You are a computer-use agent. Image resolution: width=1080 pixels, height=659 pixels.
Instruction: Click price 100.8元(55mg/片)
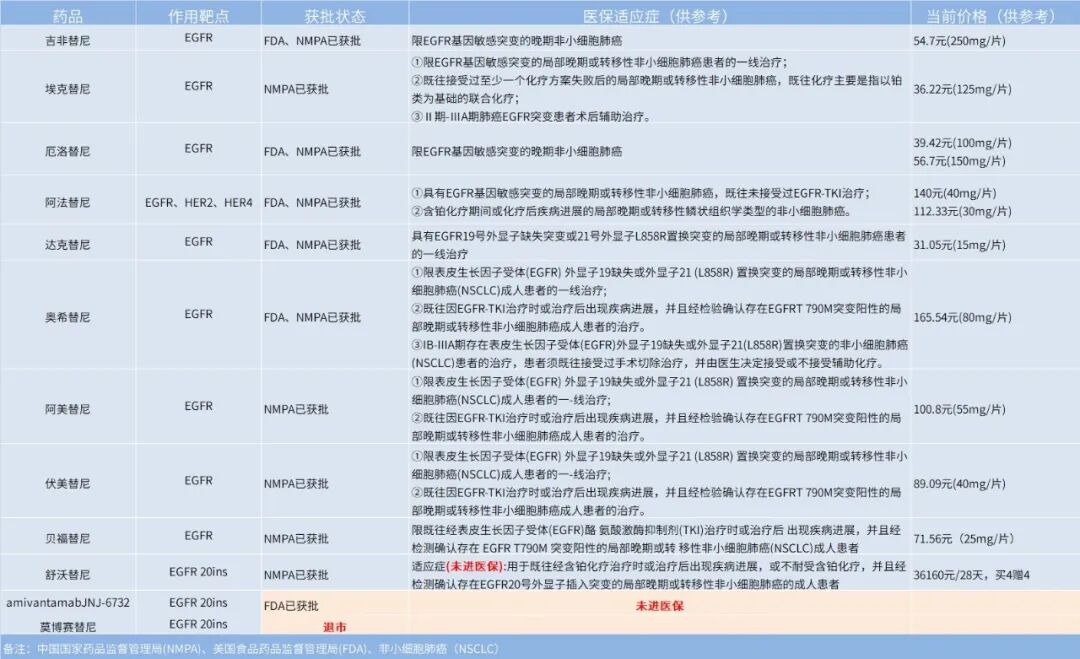coord(959,409)
